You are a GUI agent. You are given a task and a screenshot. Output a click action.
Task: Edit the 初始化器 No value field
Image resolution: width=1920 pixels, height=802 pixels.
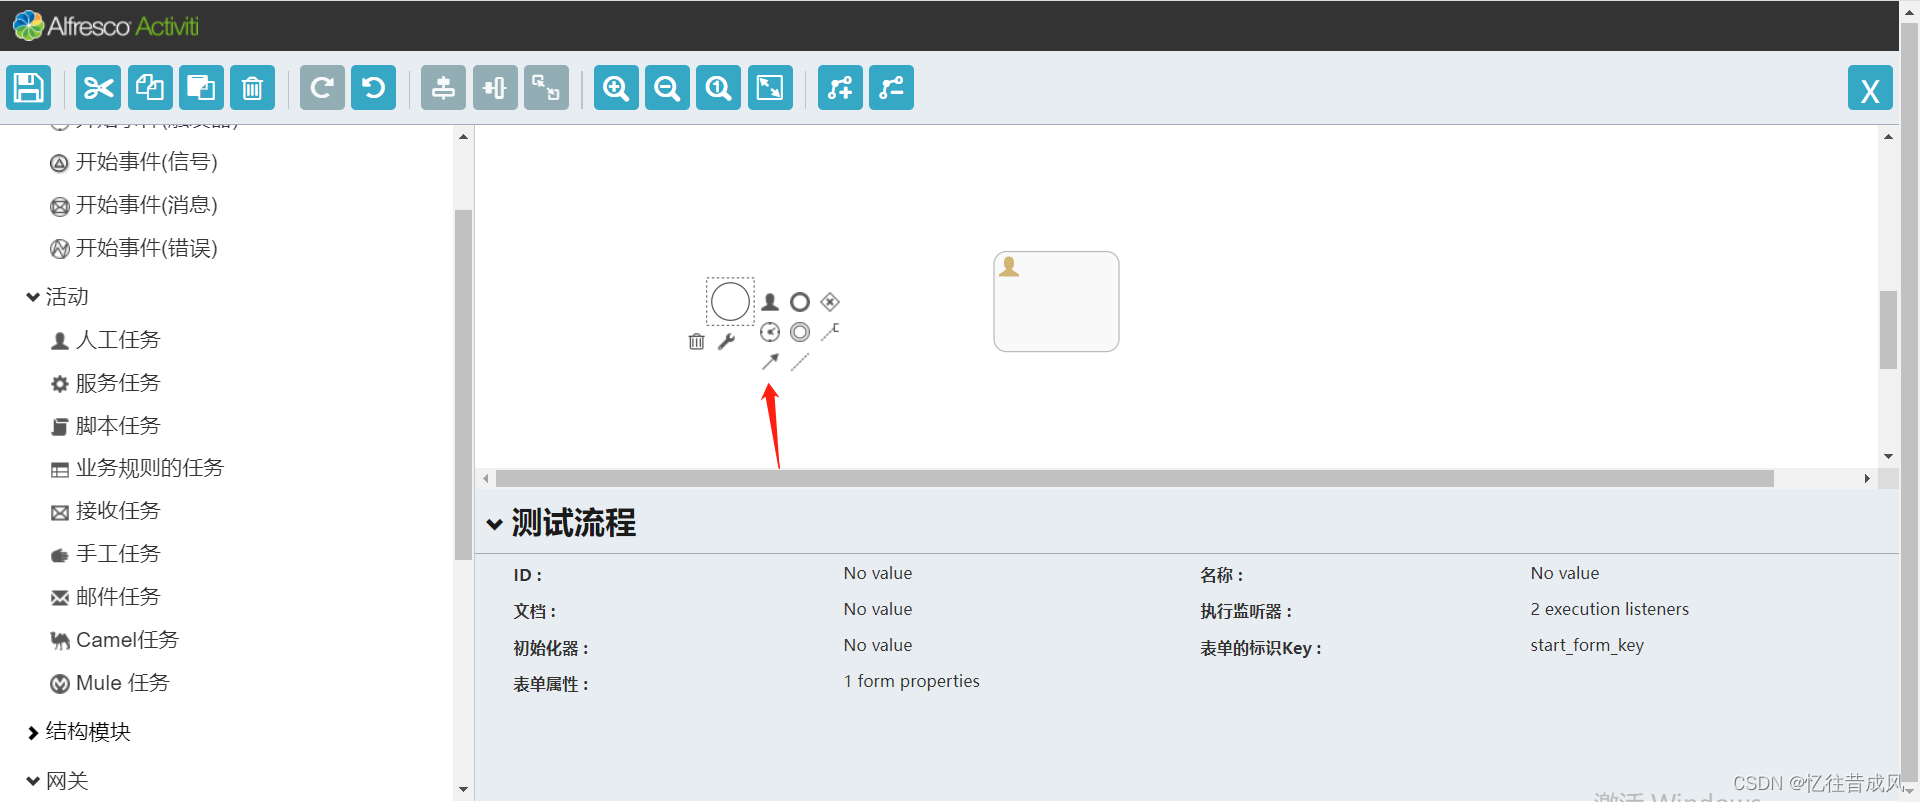click(878, 646)
